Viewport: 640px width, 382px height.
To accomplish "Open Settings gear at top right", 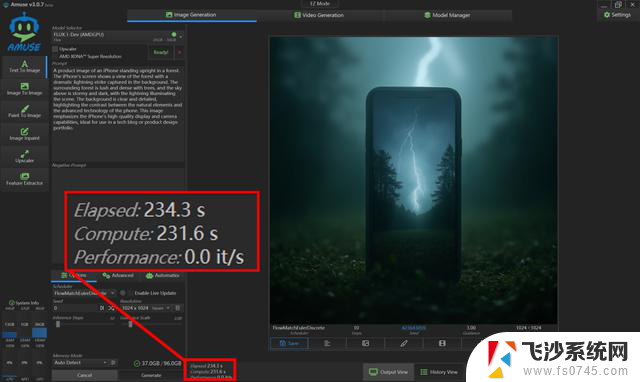I will [617, 15].
